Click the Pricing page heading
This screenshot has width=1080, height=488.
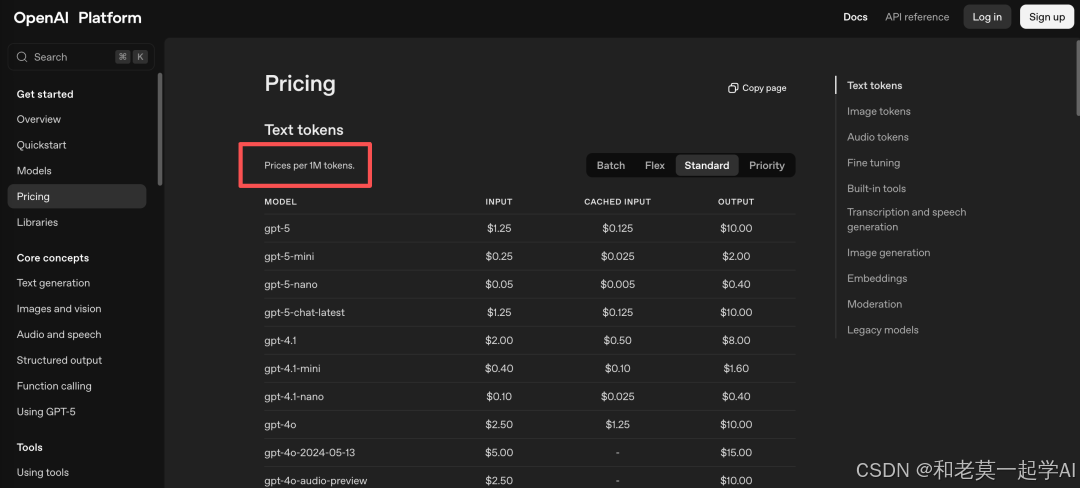[x=300, y=84]
